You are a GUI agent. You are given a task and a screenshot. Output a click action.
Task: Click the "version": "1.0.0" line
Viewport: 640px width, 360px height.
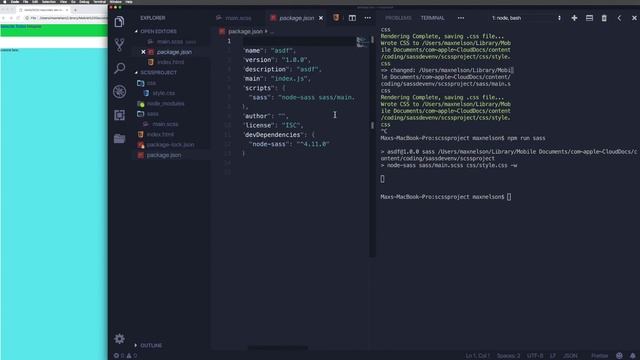[x=277, y=60]
